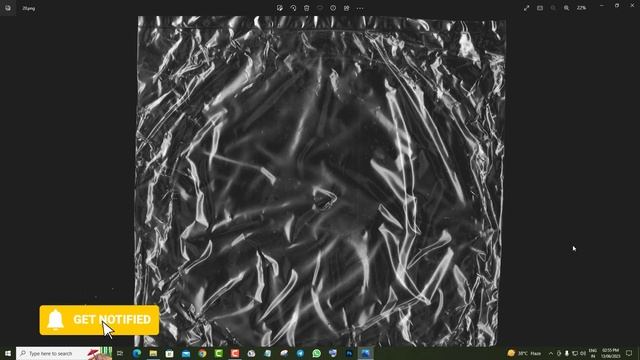The width and height of the screenshot is (640, 360).
Task: Open WhatsApp from the taskbar
Action: (x=316, y=353)
